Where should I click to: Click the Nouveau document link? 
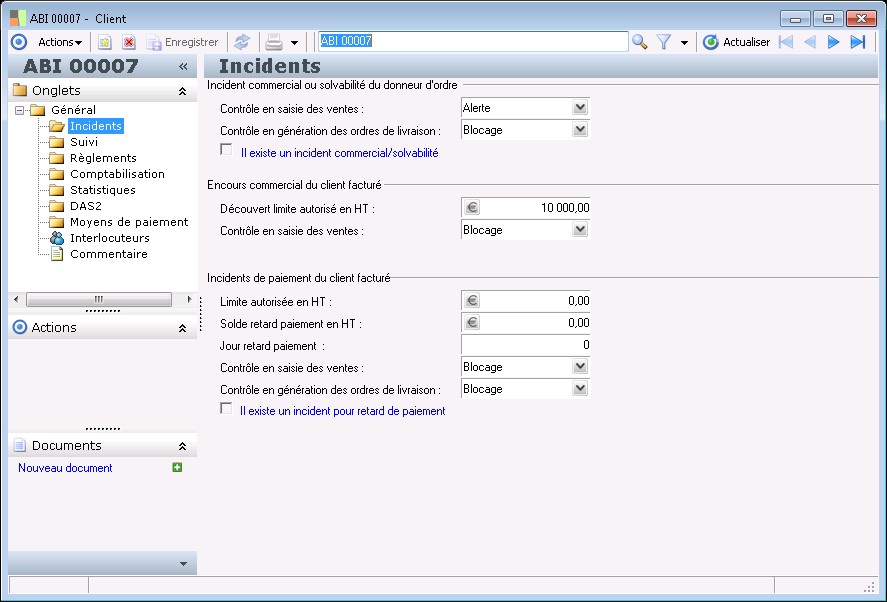tap(65, 468)
